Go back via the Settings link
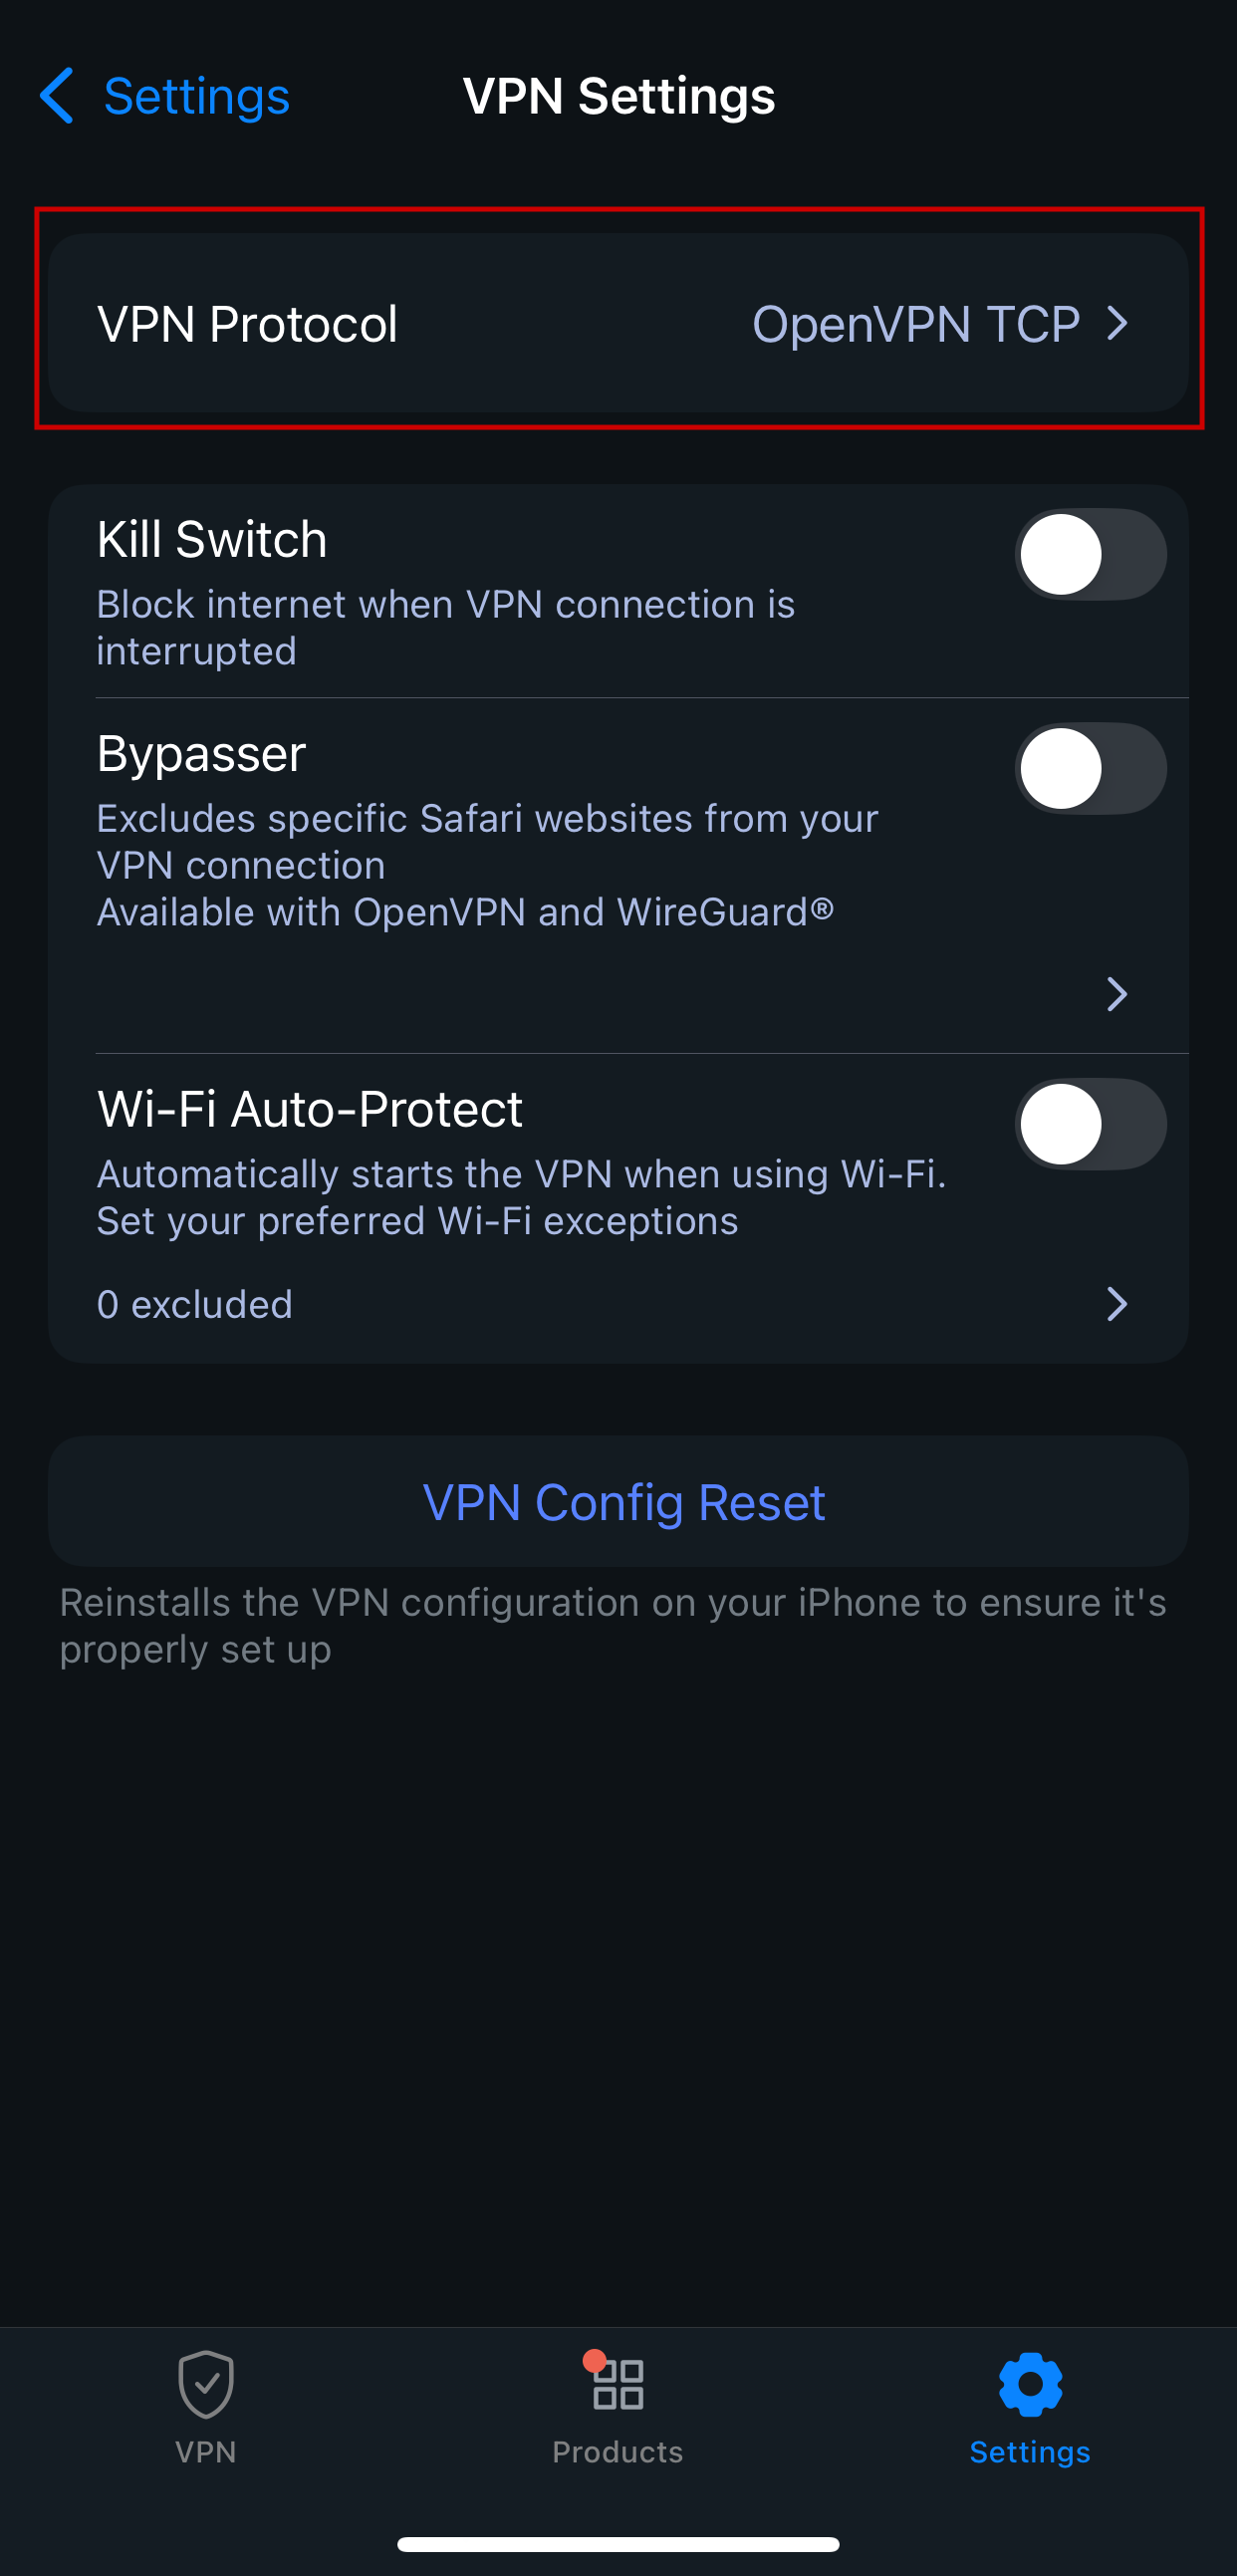 pos(196,96)
